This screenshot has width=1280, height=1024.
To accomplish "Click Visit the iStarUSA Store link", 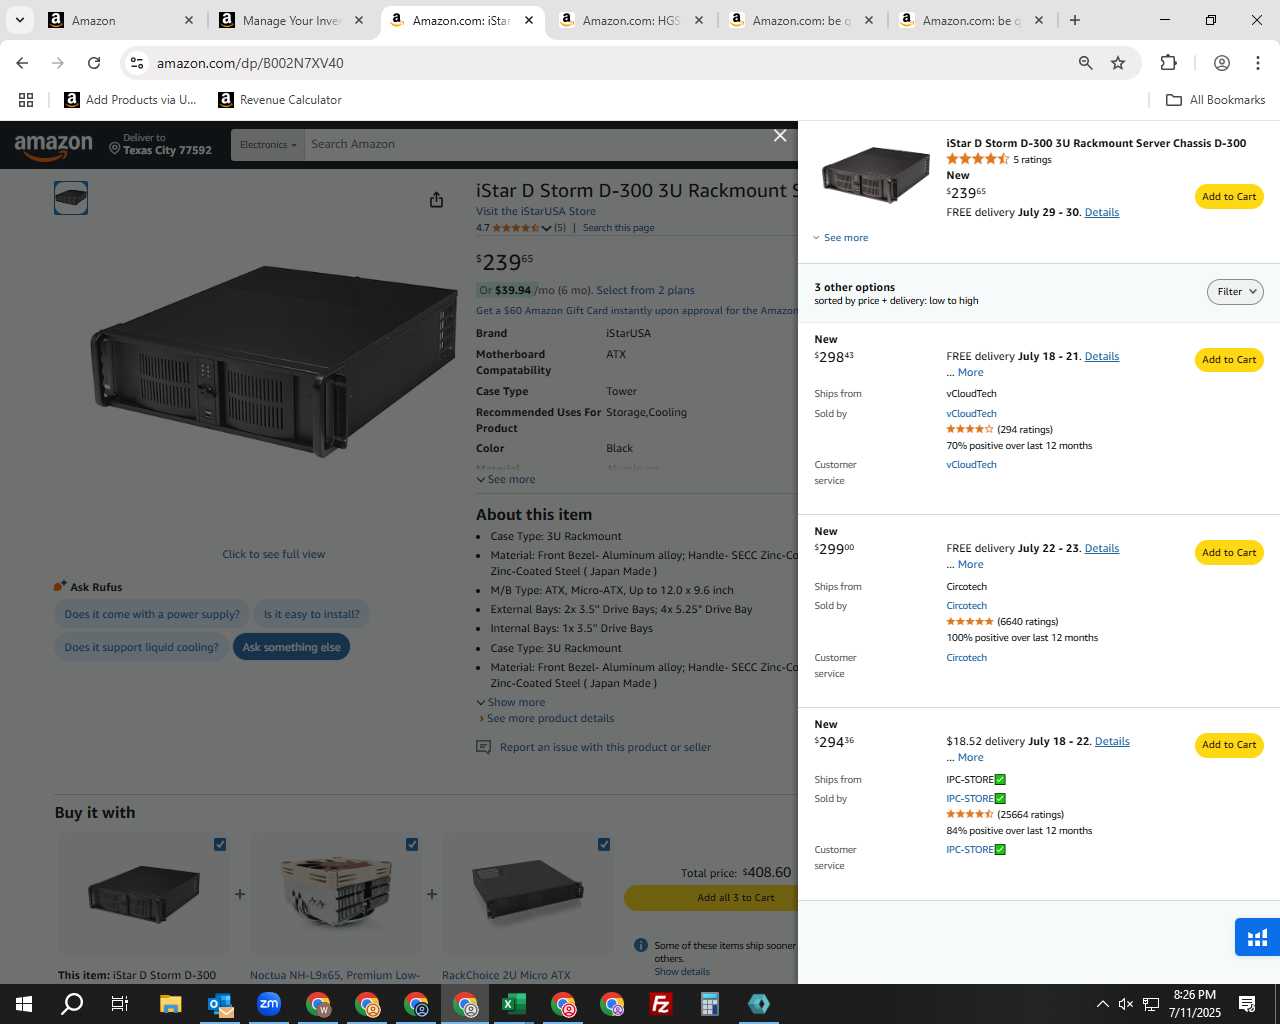I will coord(536,212).
